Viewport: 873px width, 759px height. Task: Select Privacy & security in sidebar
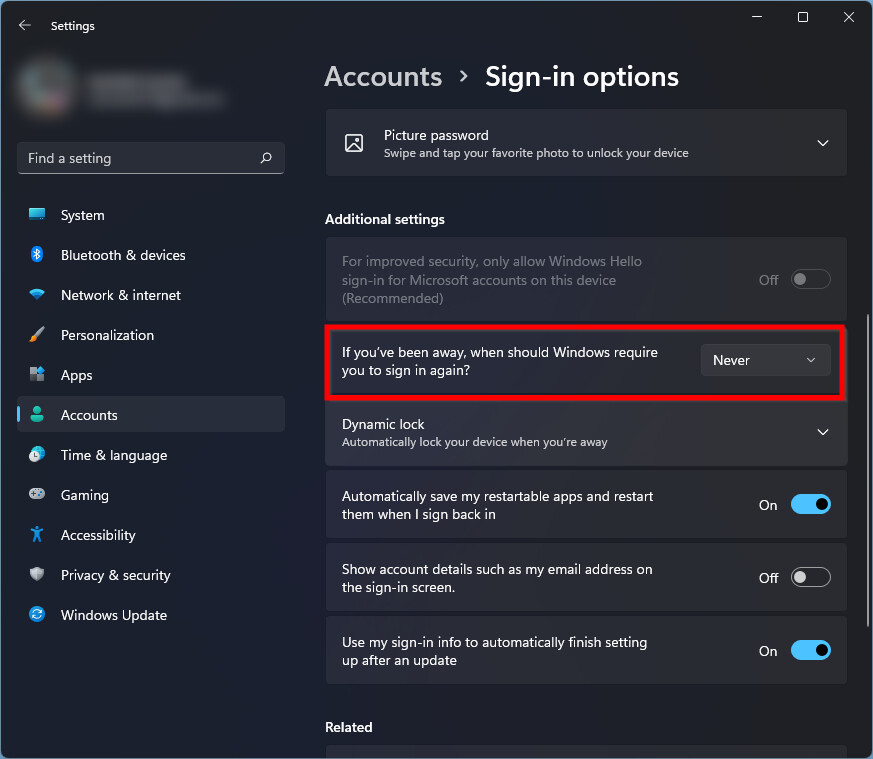pyautogui.click(x=151, y=575)
